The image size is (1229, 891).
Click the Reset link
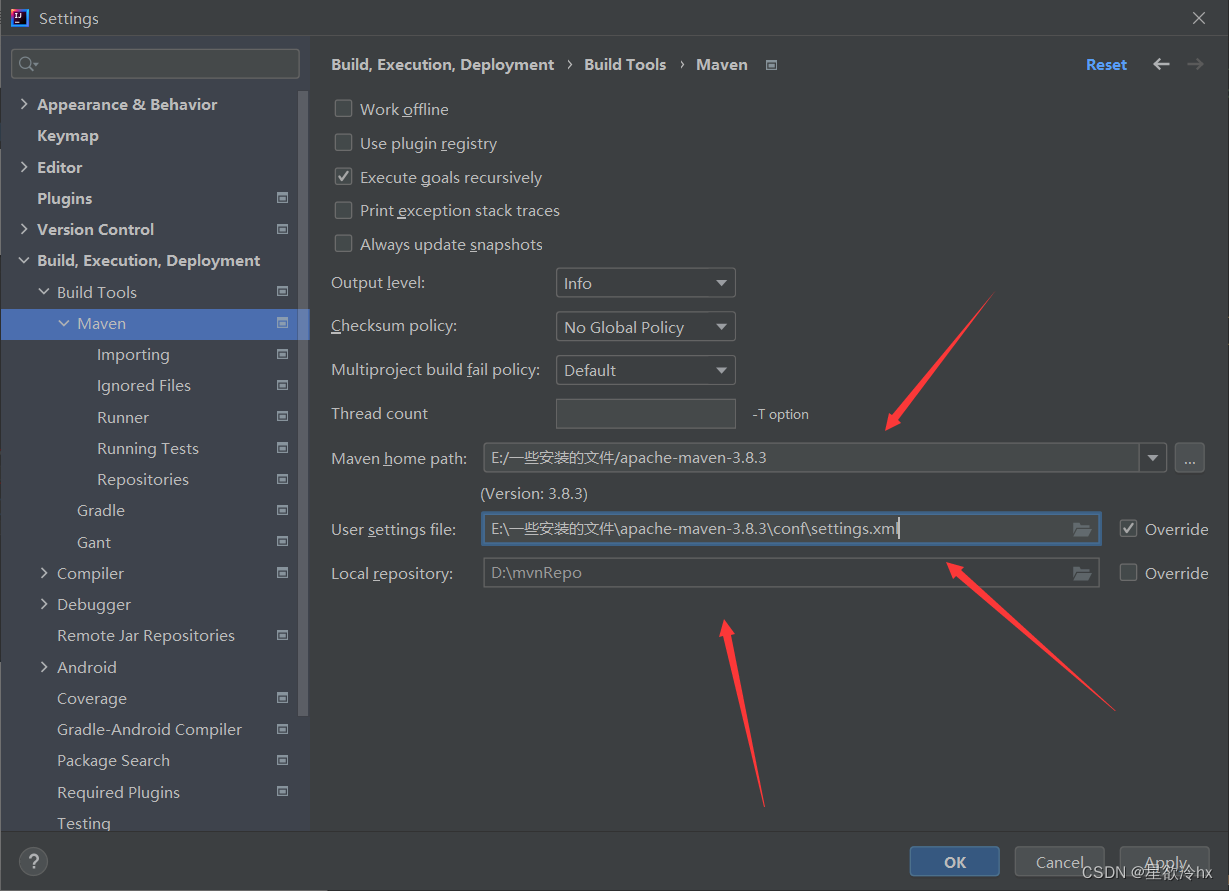click(1106, 64)
